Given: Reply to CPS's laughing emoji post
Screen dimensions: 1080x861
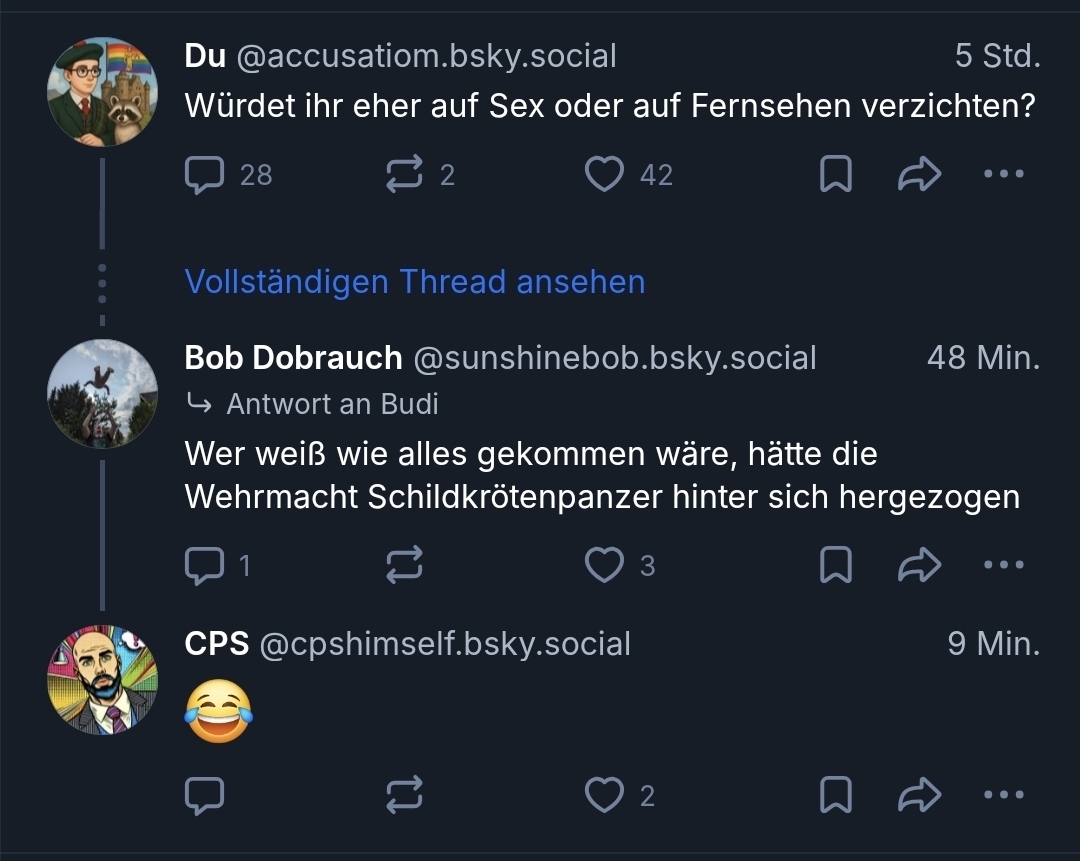Looking at the screenshot, I should tap(205, 796).
